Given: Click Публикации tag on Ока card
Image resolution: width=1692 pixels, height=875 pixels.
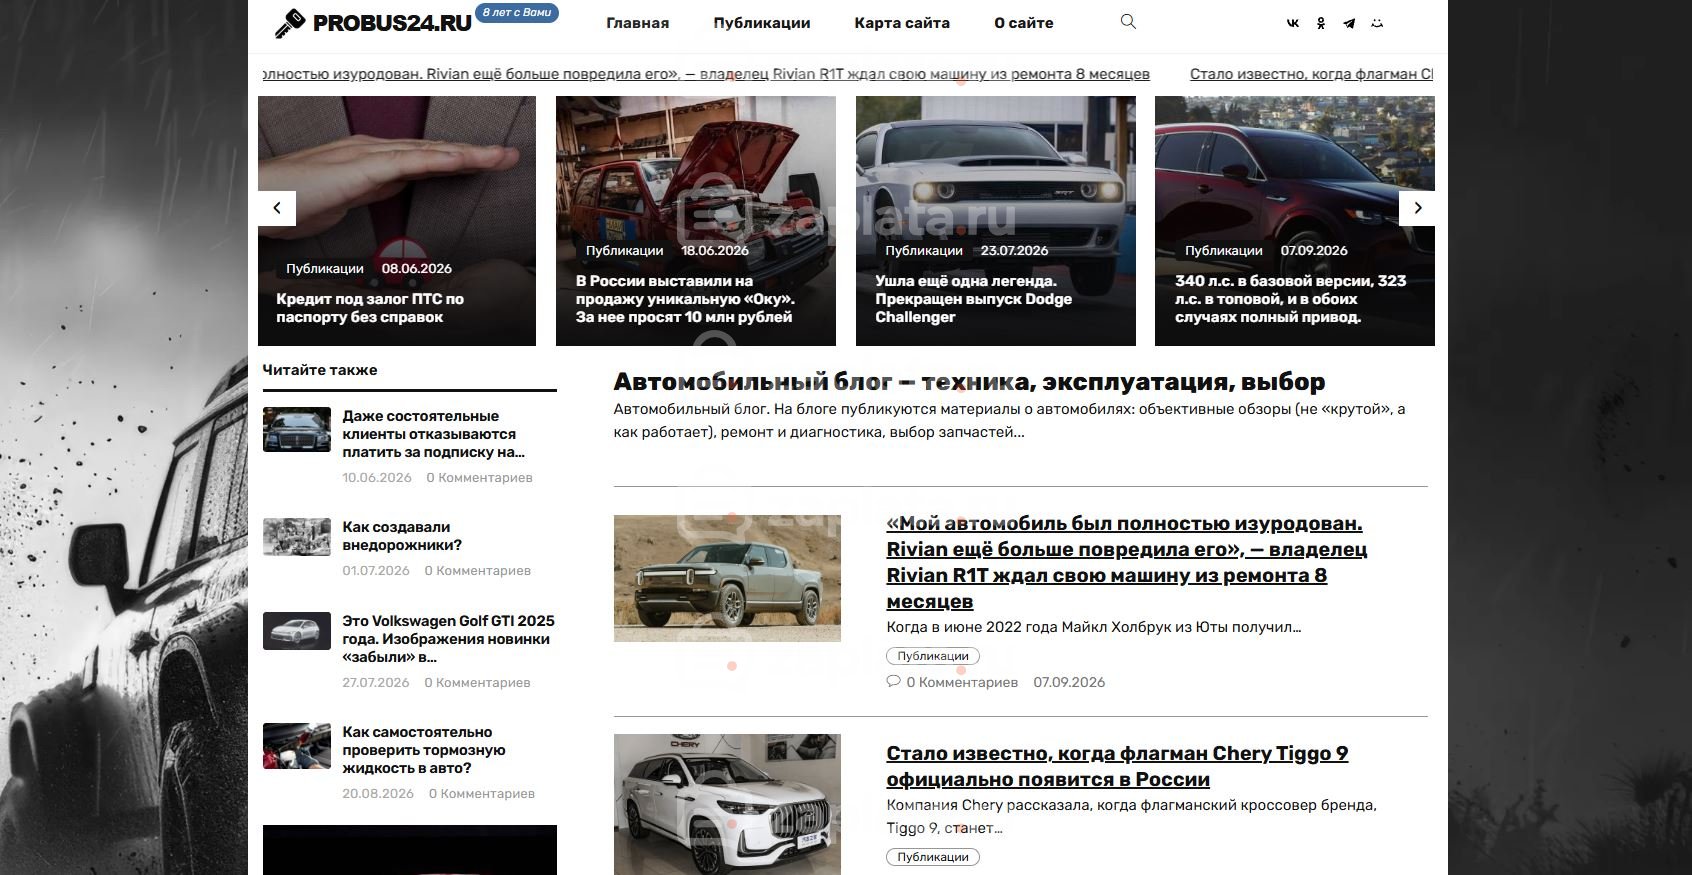Looking at the screenshot, I should (624, 251).
